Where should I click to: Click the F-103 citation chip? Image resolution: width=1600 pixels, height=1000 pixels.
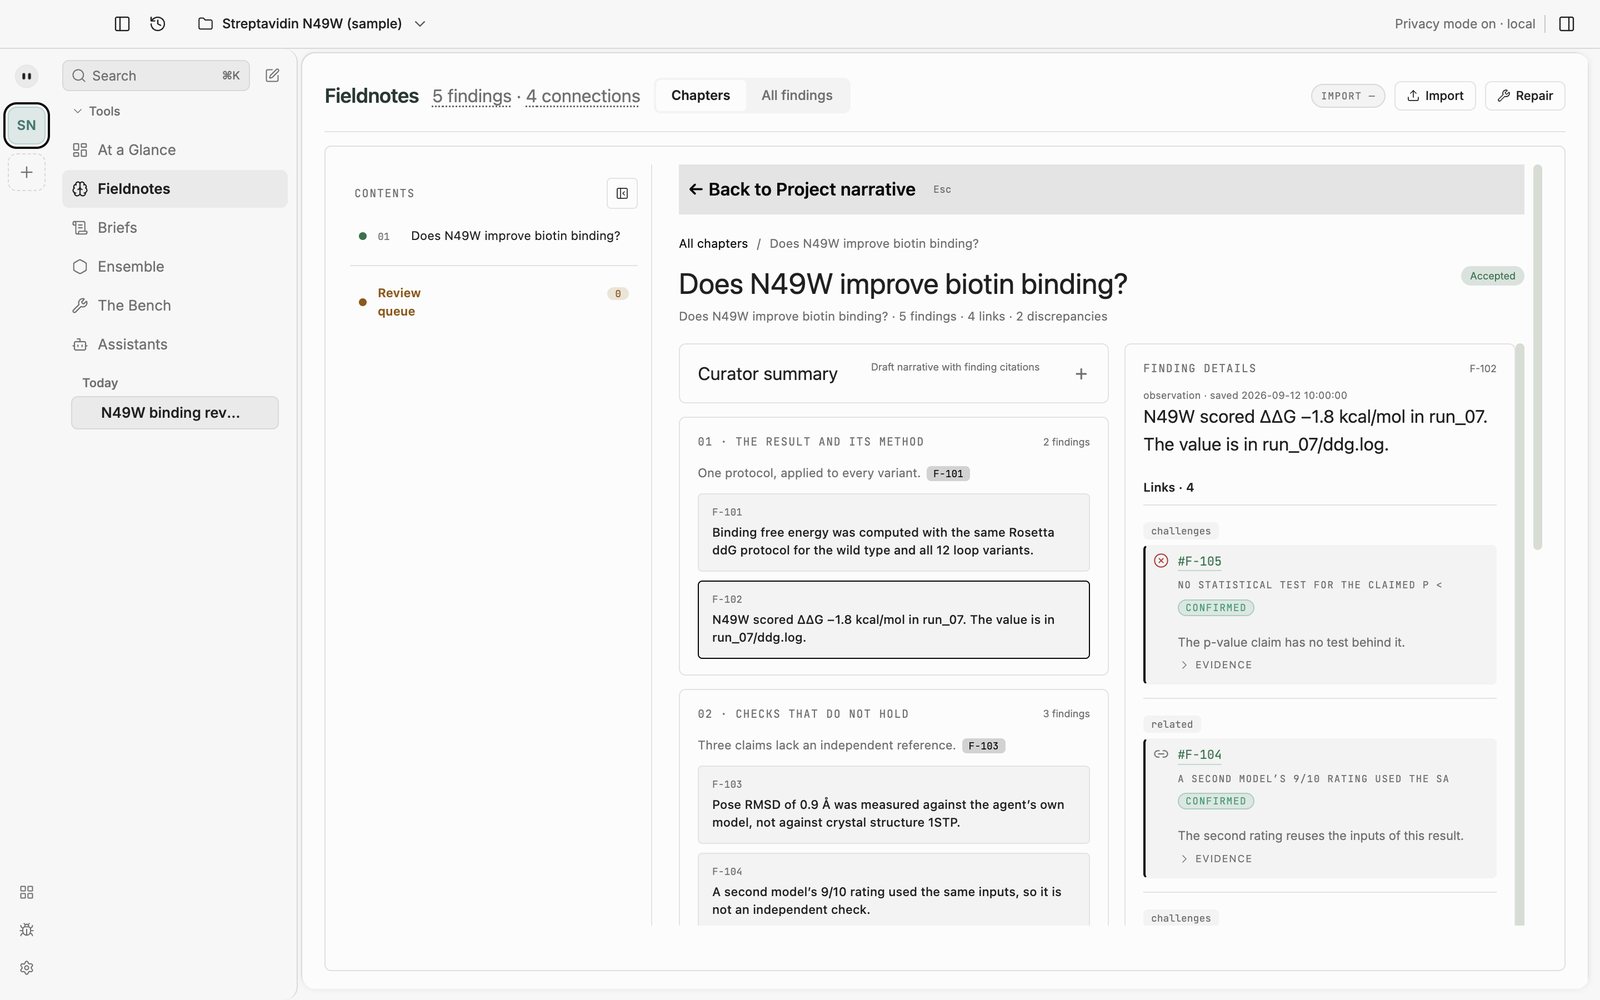[x=983, y=746]
